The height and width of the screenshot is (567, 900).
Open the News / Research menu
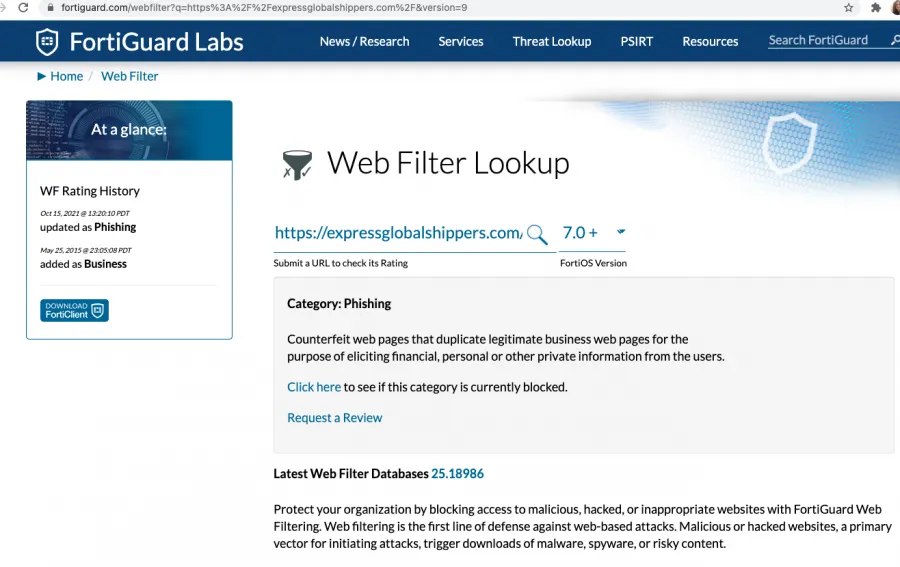click(x=364, y=41)
